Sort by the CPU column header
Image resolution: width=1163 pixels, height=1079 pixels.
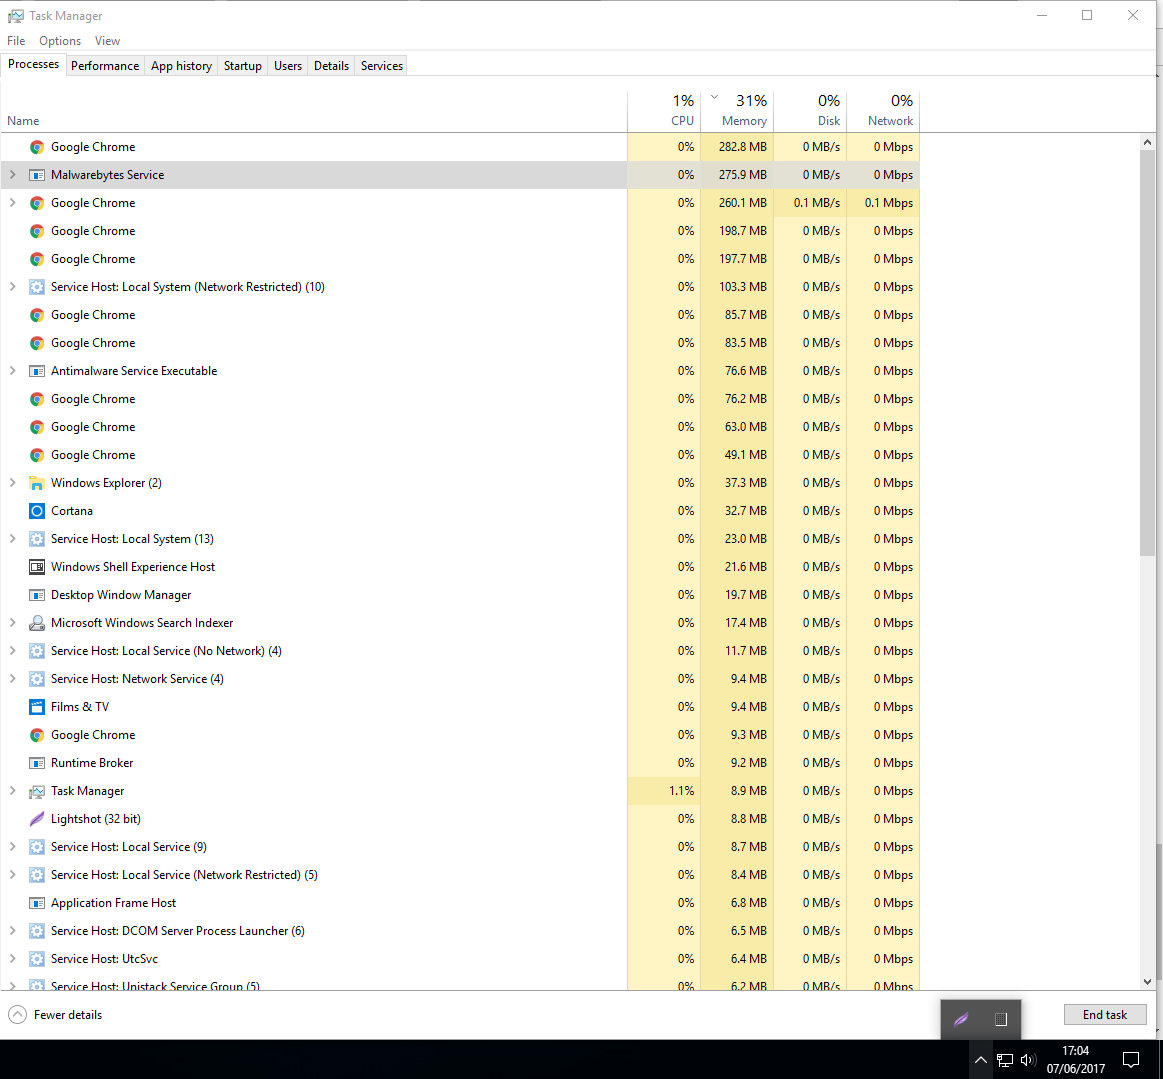pyautogui.click(x=663, y=111)
